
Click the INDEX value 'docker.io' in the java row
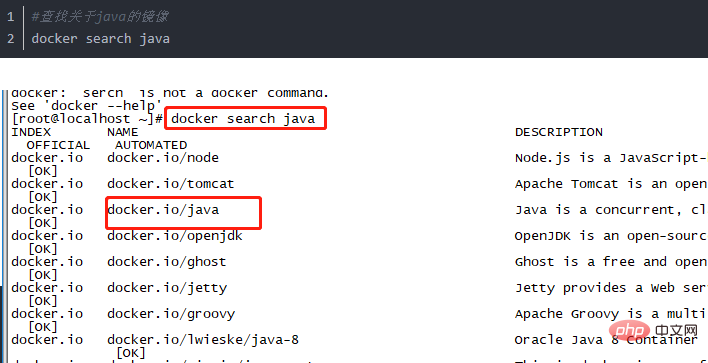pyautogui.click(x=47, y=210)
